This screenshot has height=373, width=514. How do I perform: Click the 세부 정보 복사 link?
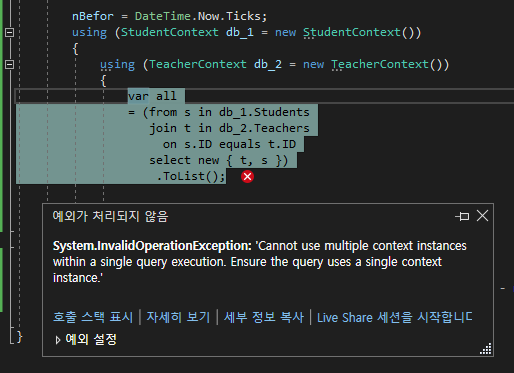[x=264, y=317]
